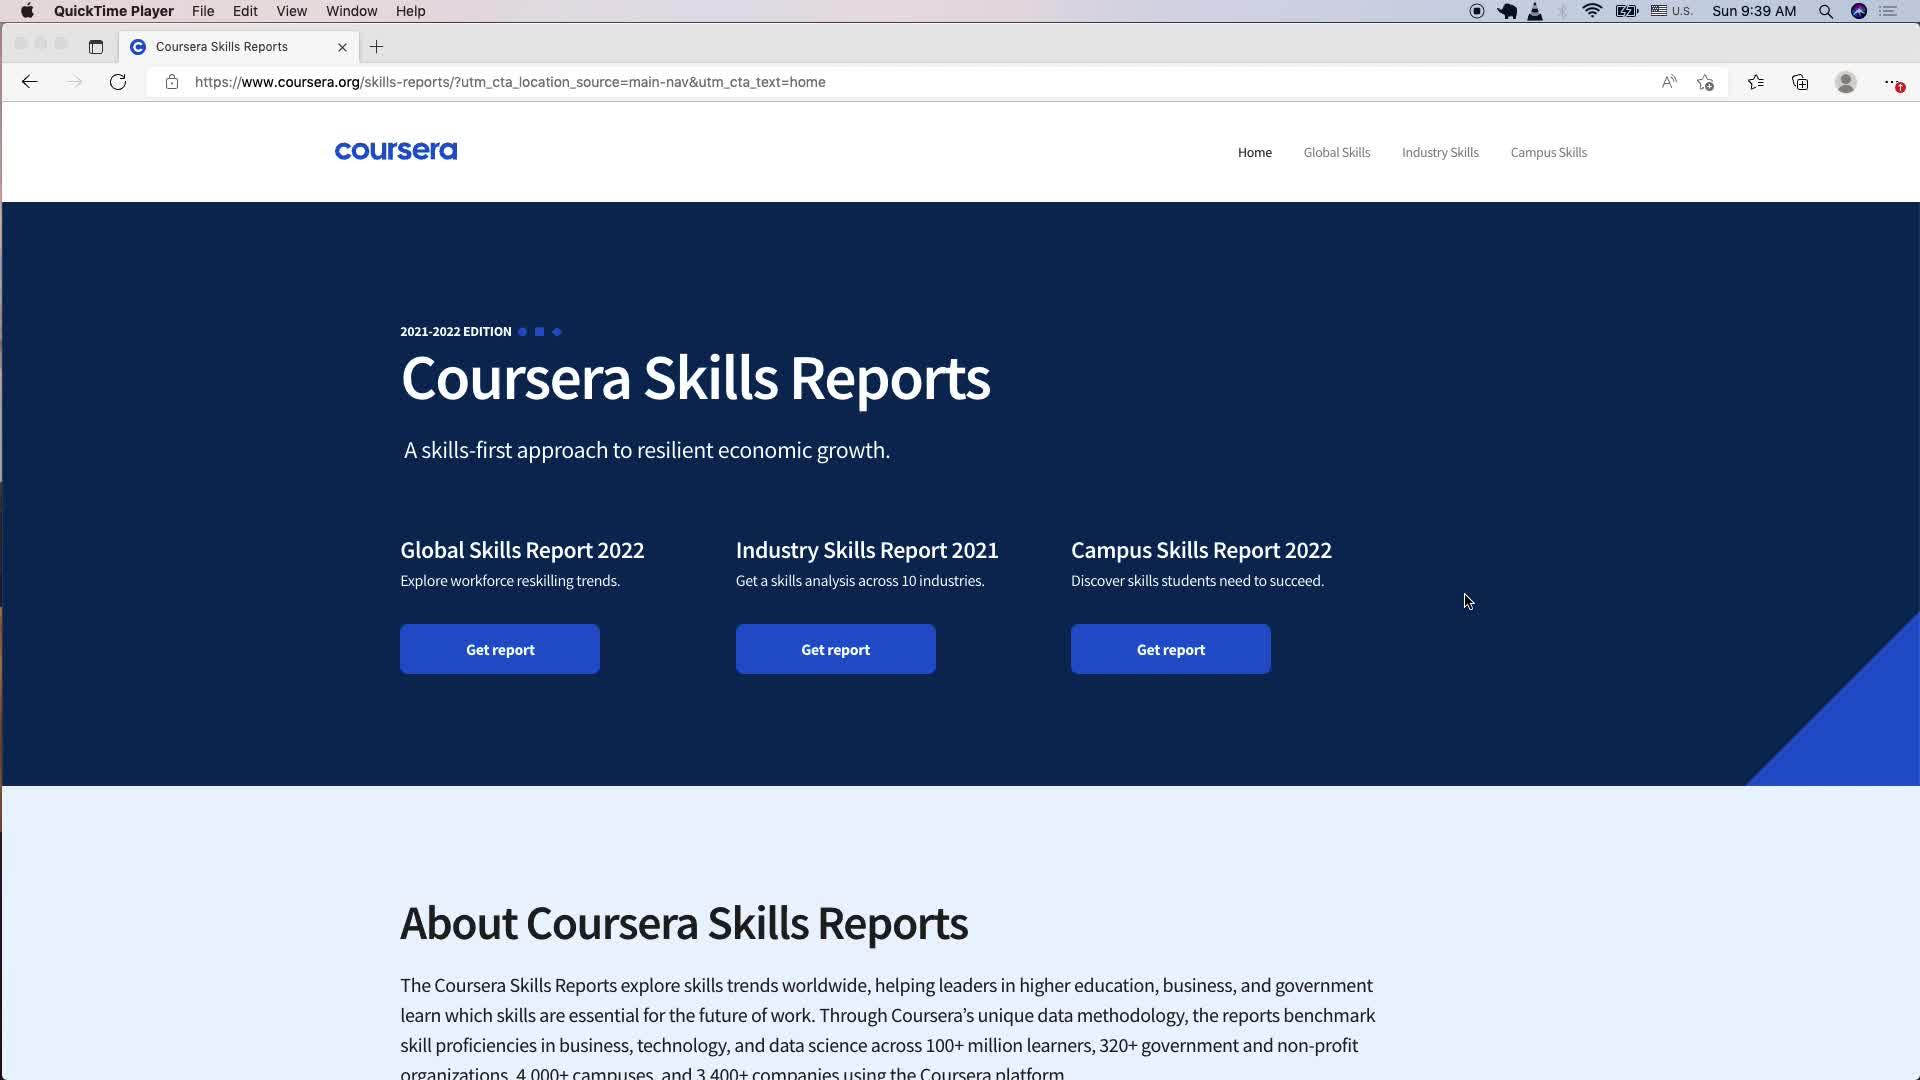
Task: Open the Window menu in menu bar
Action: pyautogui.click(x=351, y=11)
